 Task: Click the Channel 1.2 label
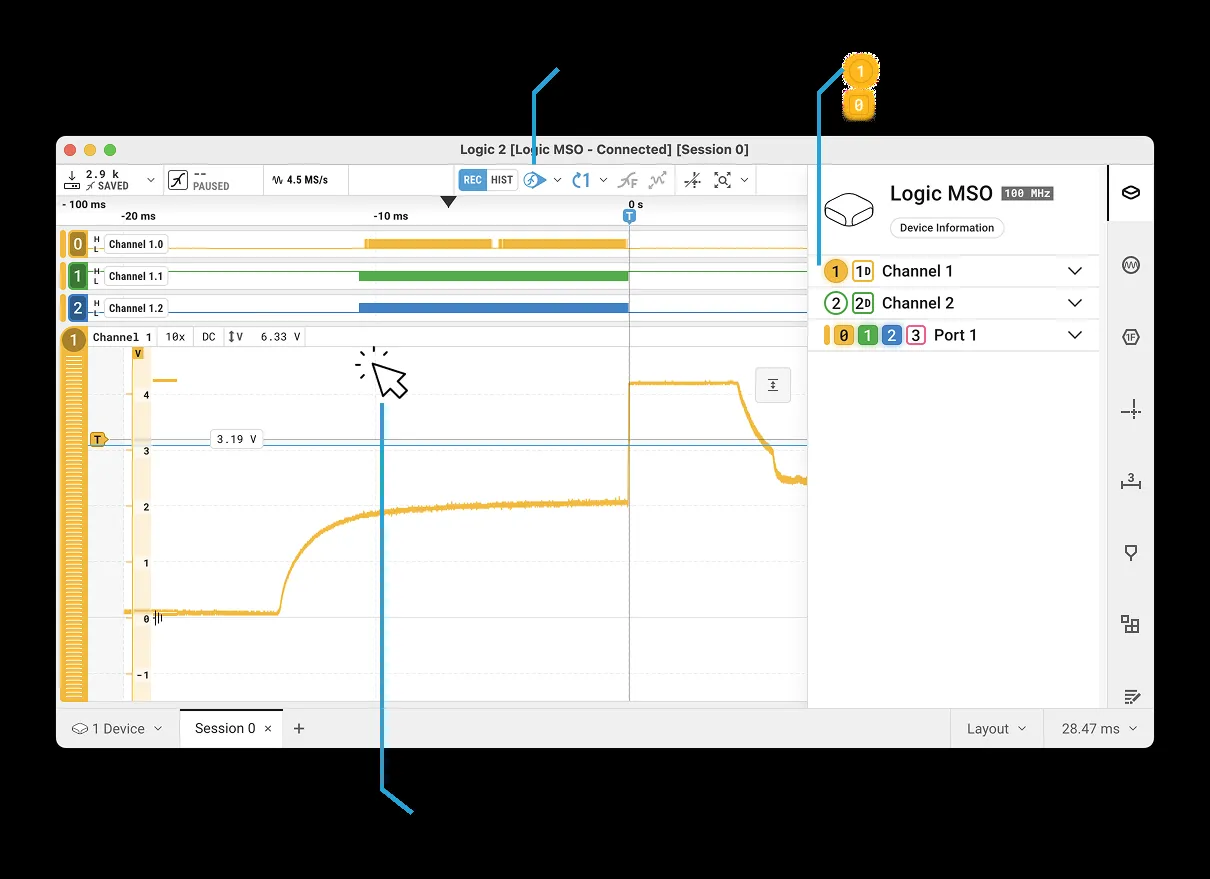pos(136,308)
